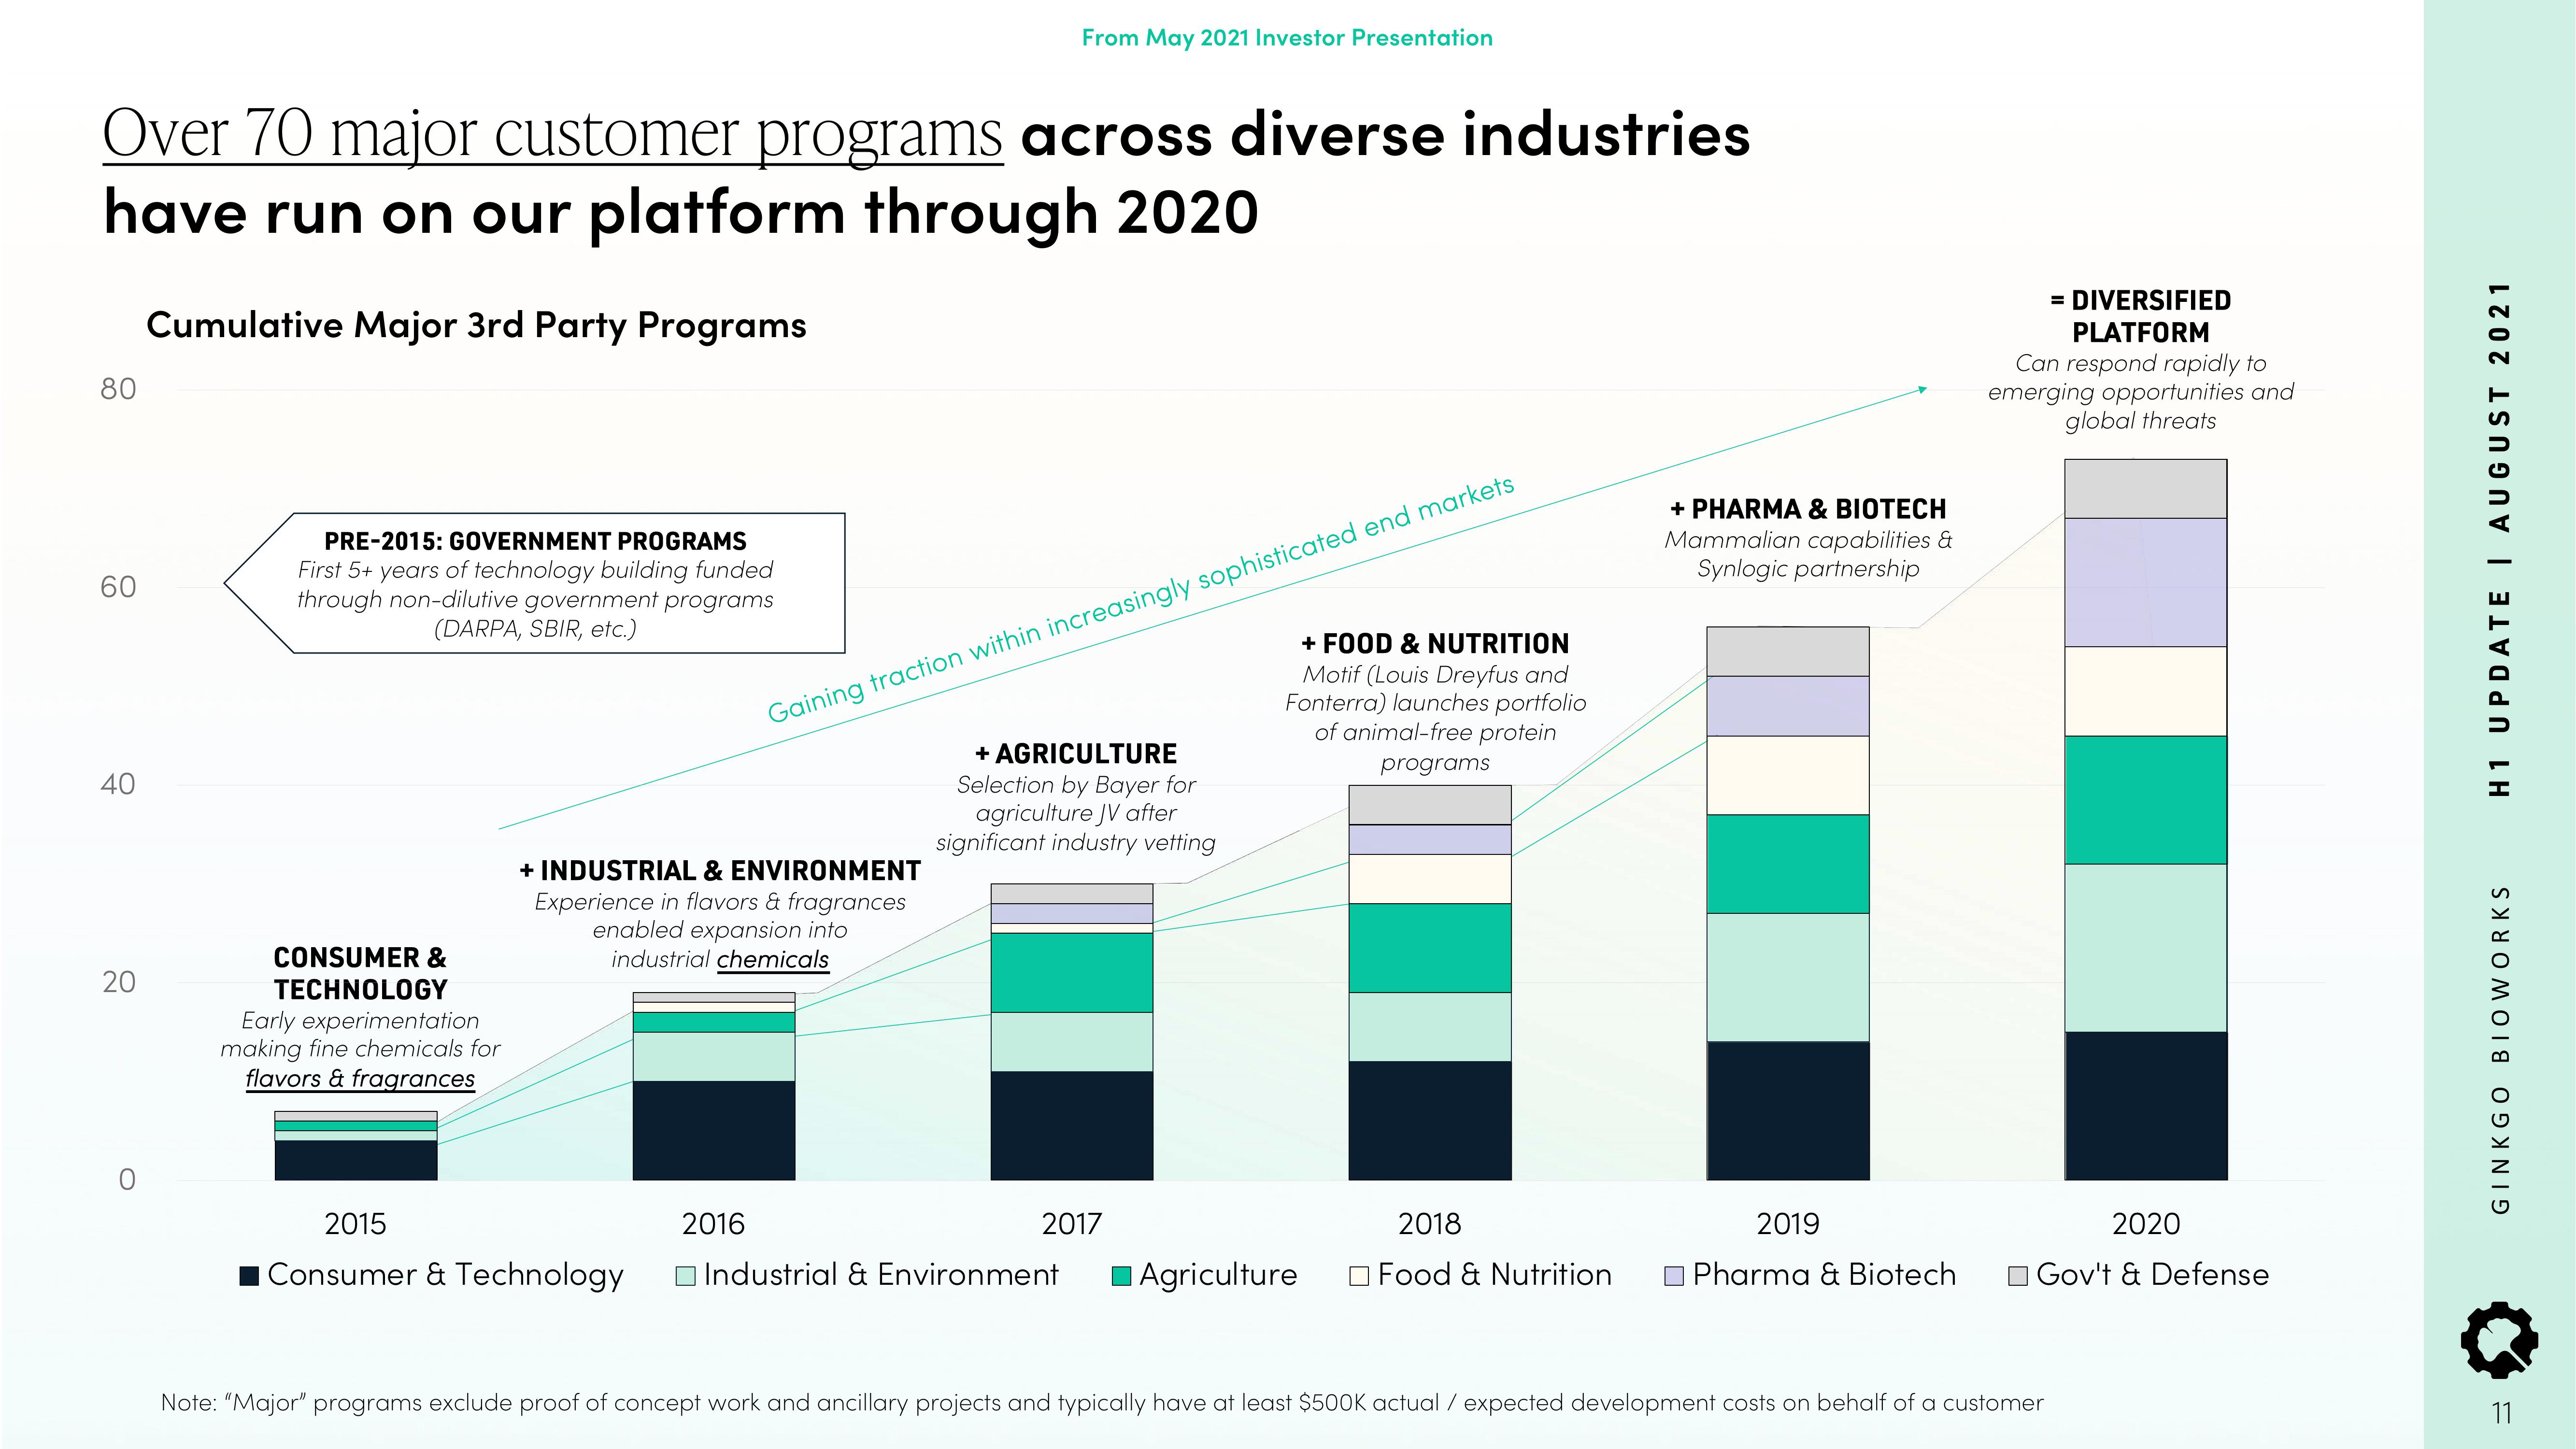Viewport: 2576px width, 1449px height.
Task: Click the '+ AGRICULTURE' annotation heading
Action: [1076, 754]
